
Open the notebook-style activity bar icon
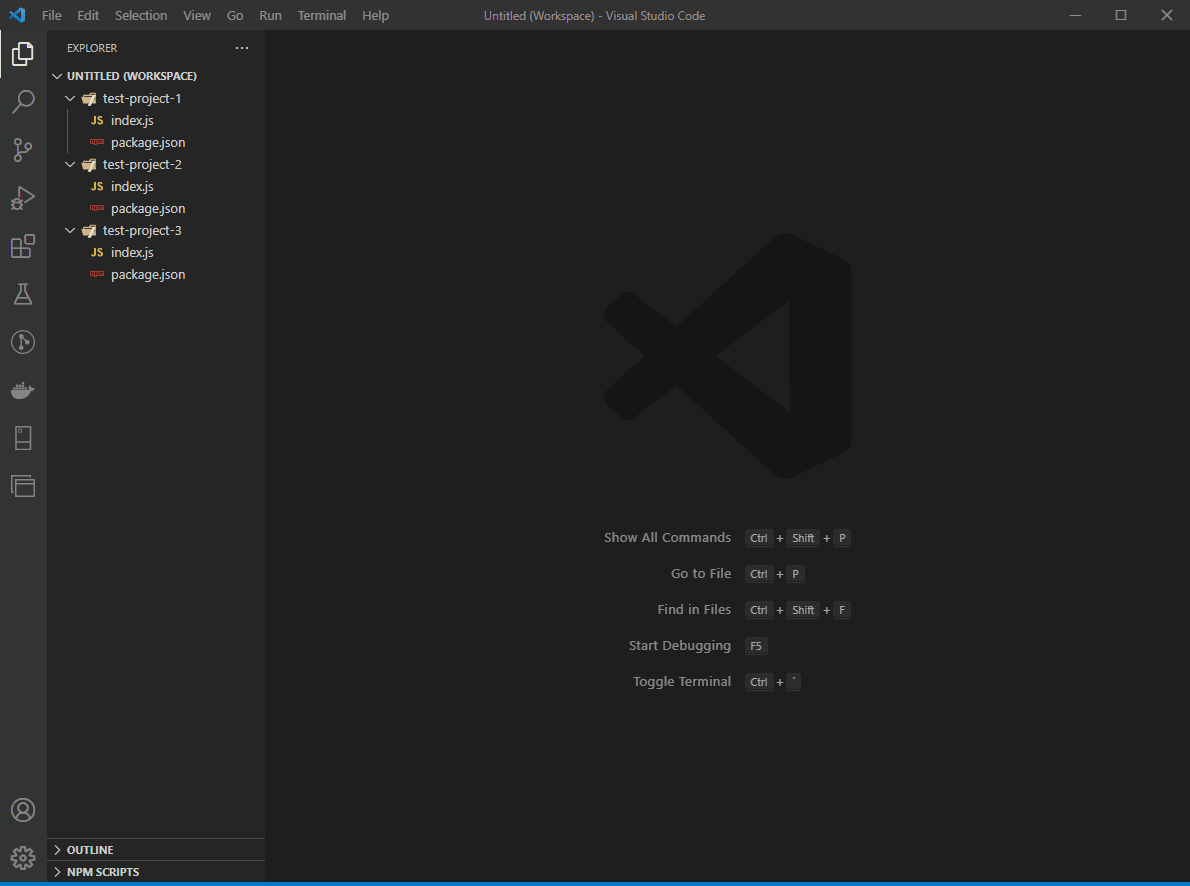click(x=23, y=438)
